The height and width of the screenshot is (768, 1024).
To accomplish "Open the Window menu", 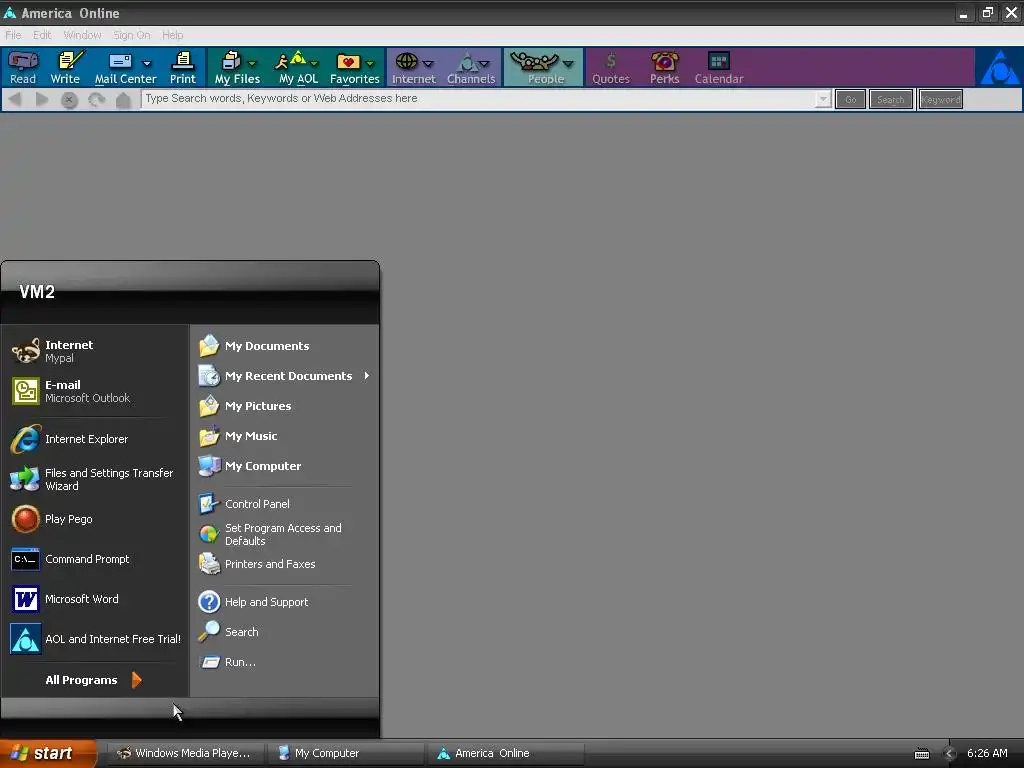I will [82, 35].
